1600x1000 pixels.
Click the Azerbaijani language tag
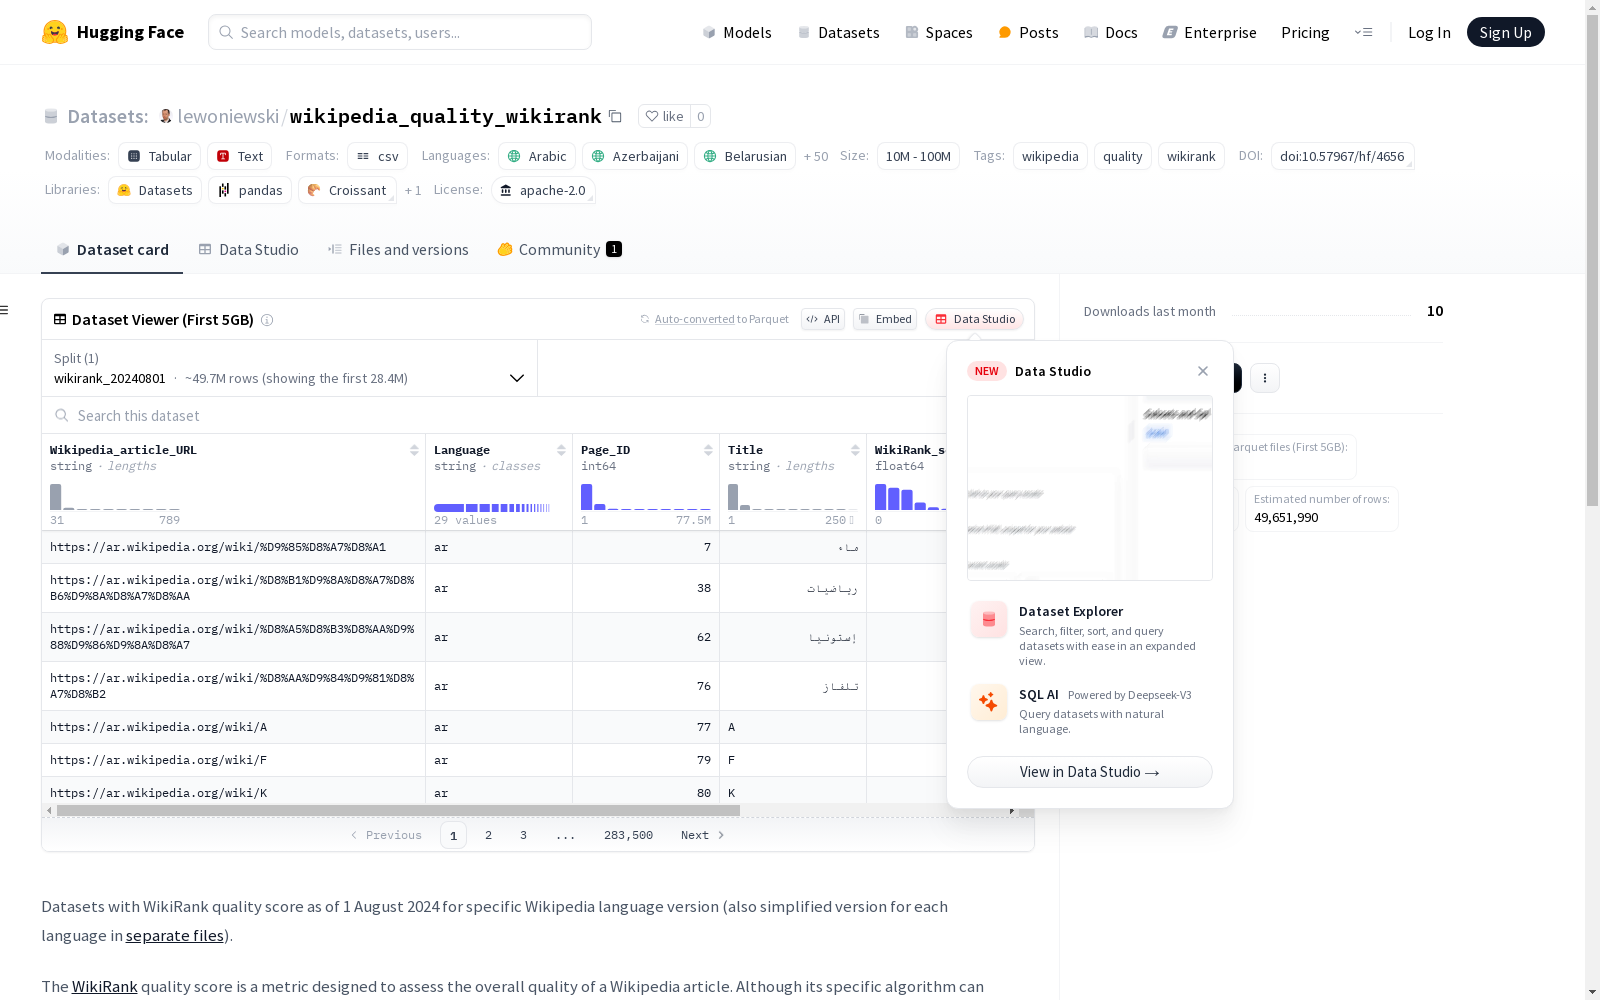coord(635,156)
